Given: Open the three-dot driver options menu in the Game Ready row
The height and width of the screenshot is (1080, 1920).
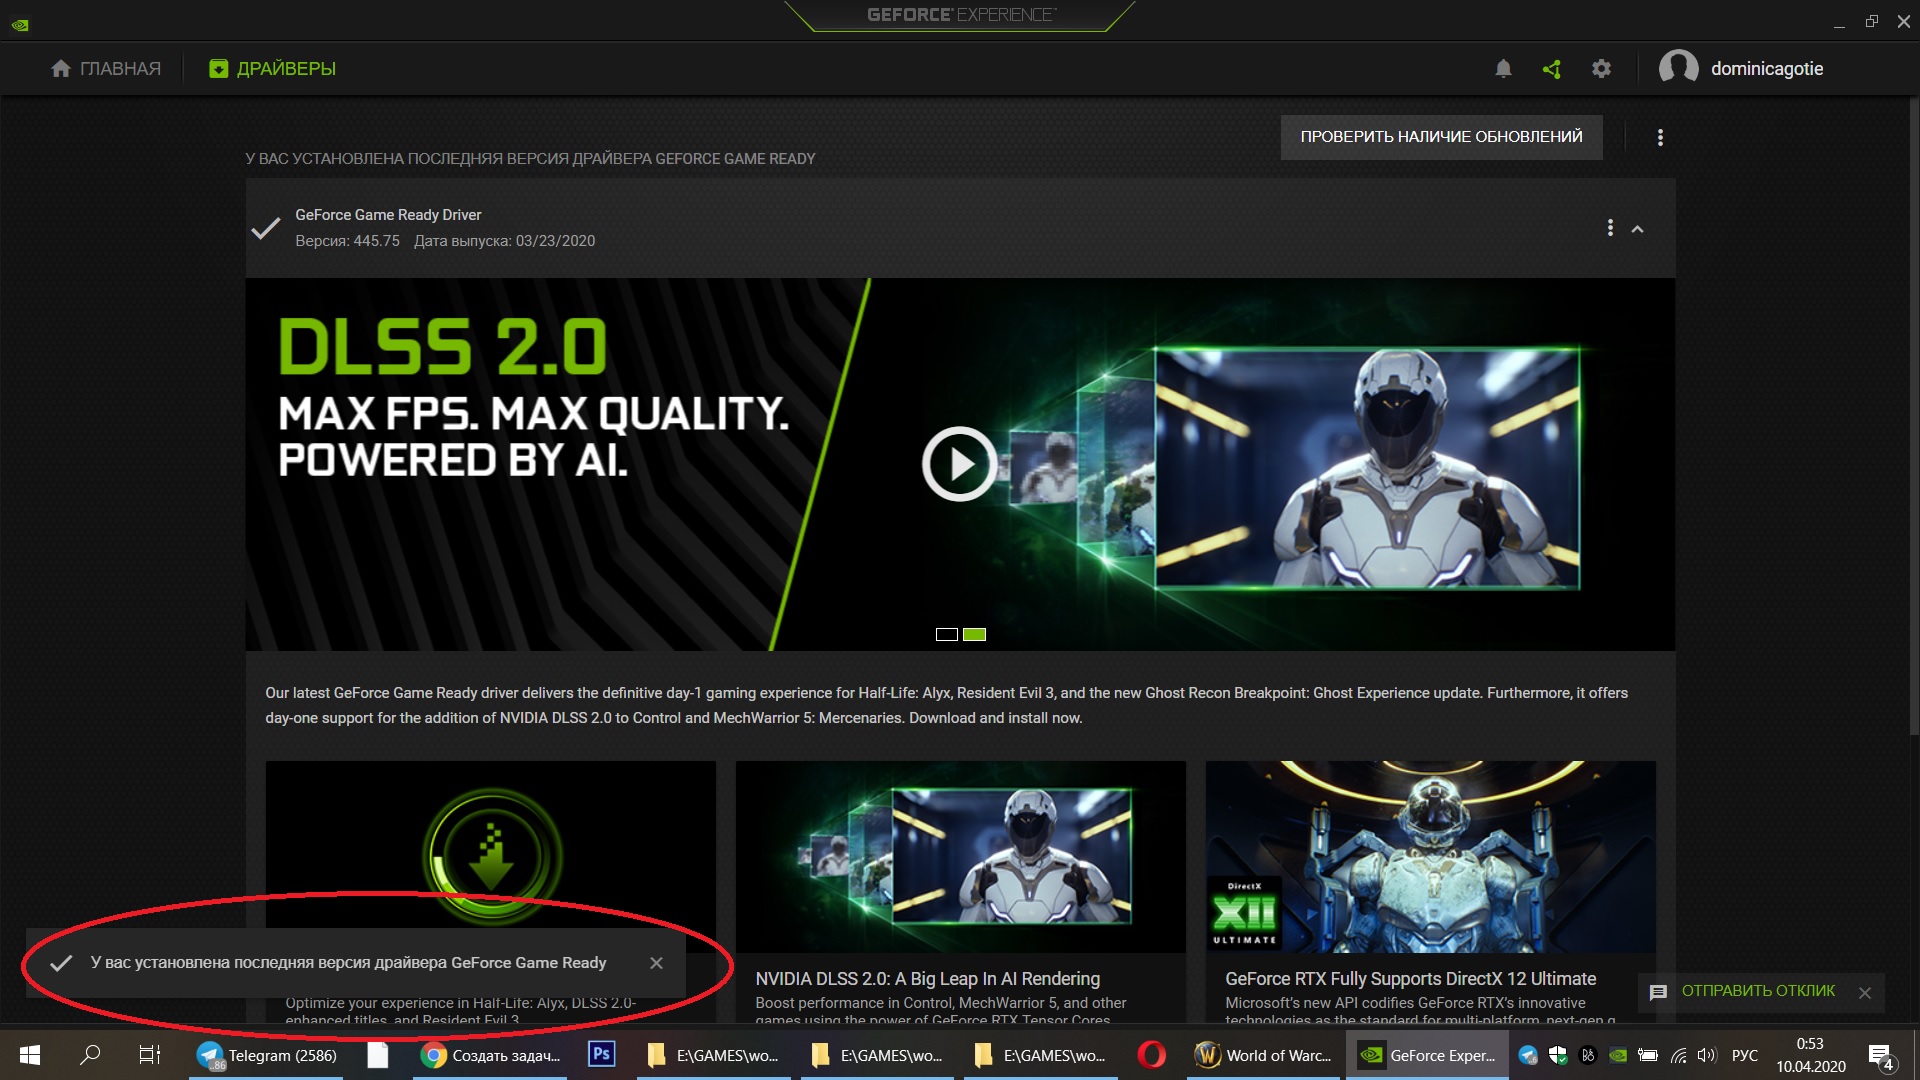Looking at the screenshot, I should click(1610, 228).
